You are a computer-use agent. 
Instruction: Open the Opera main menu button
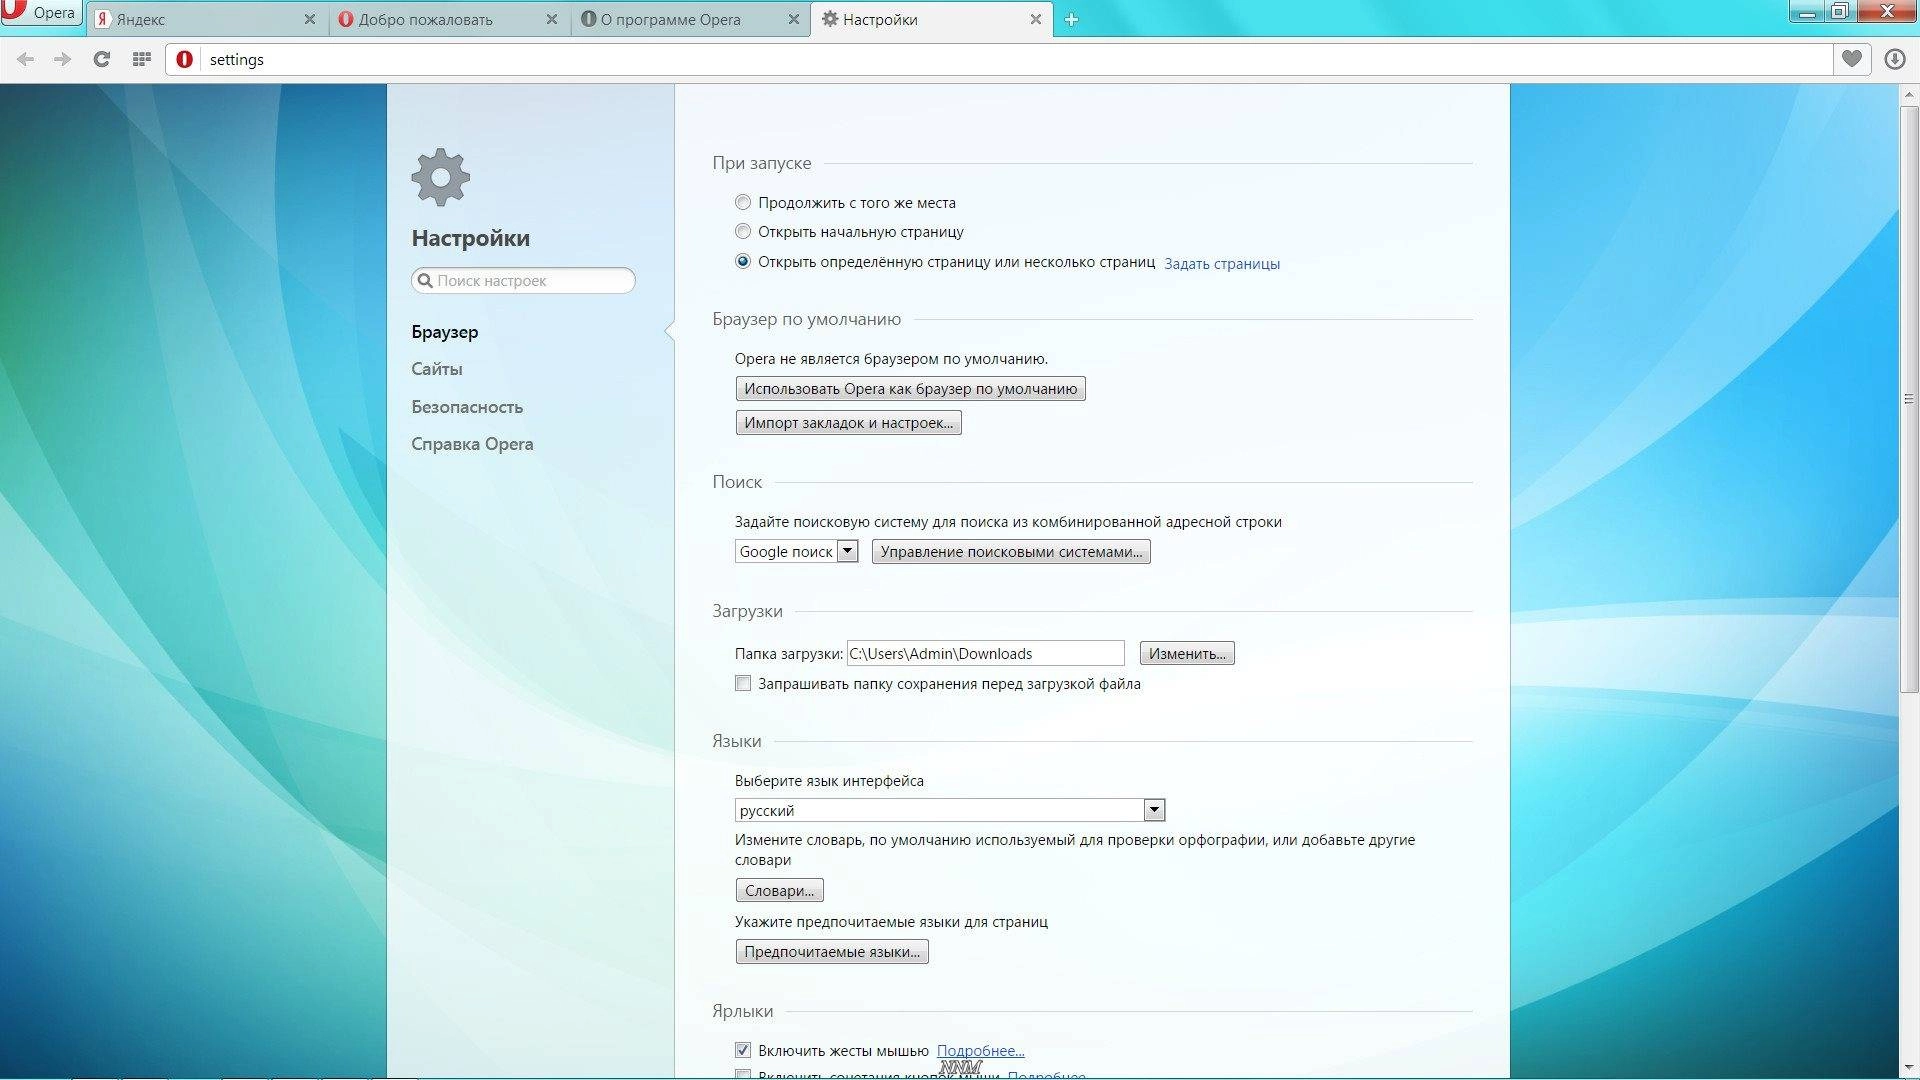[x=40, y=13]
